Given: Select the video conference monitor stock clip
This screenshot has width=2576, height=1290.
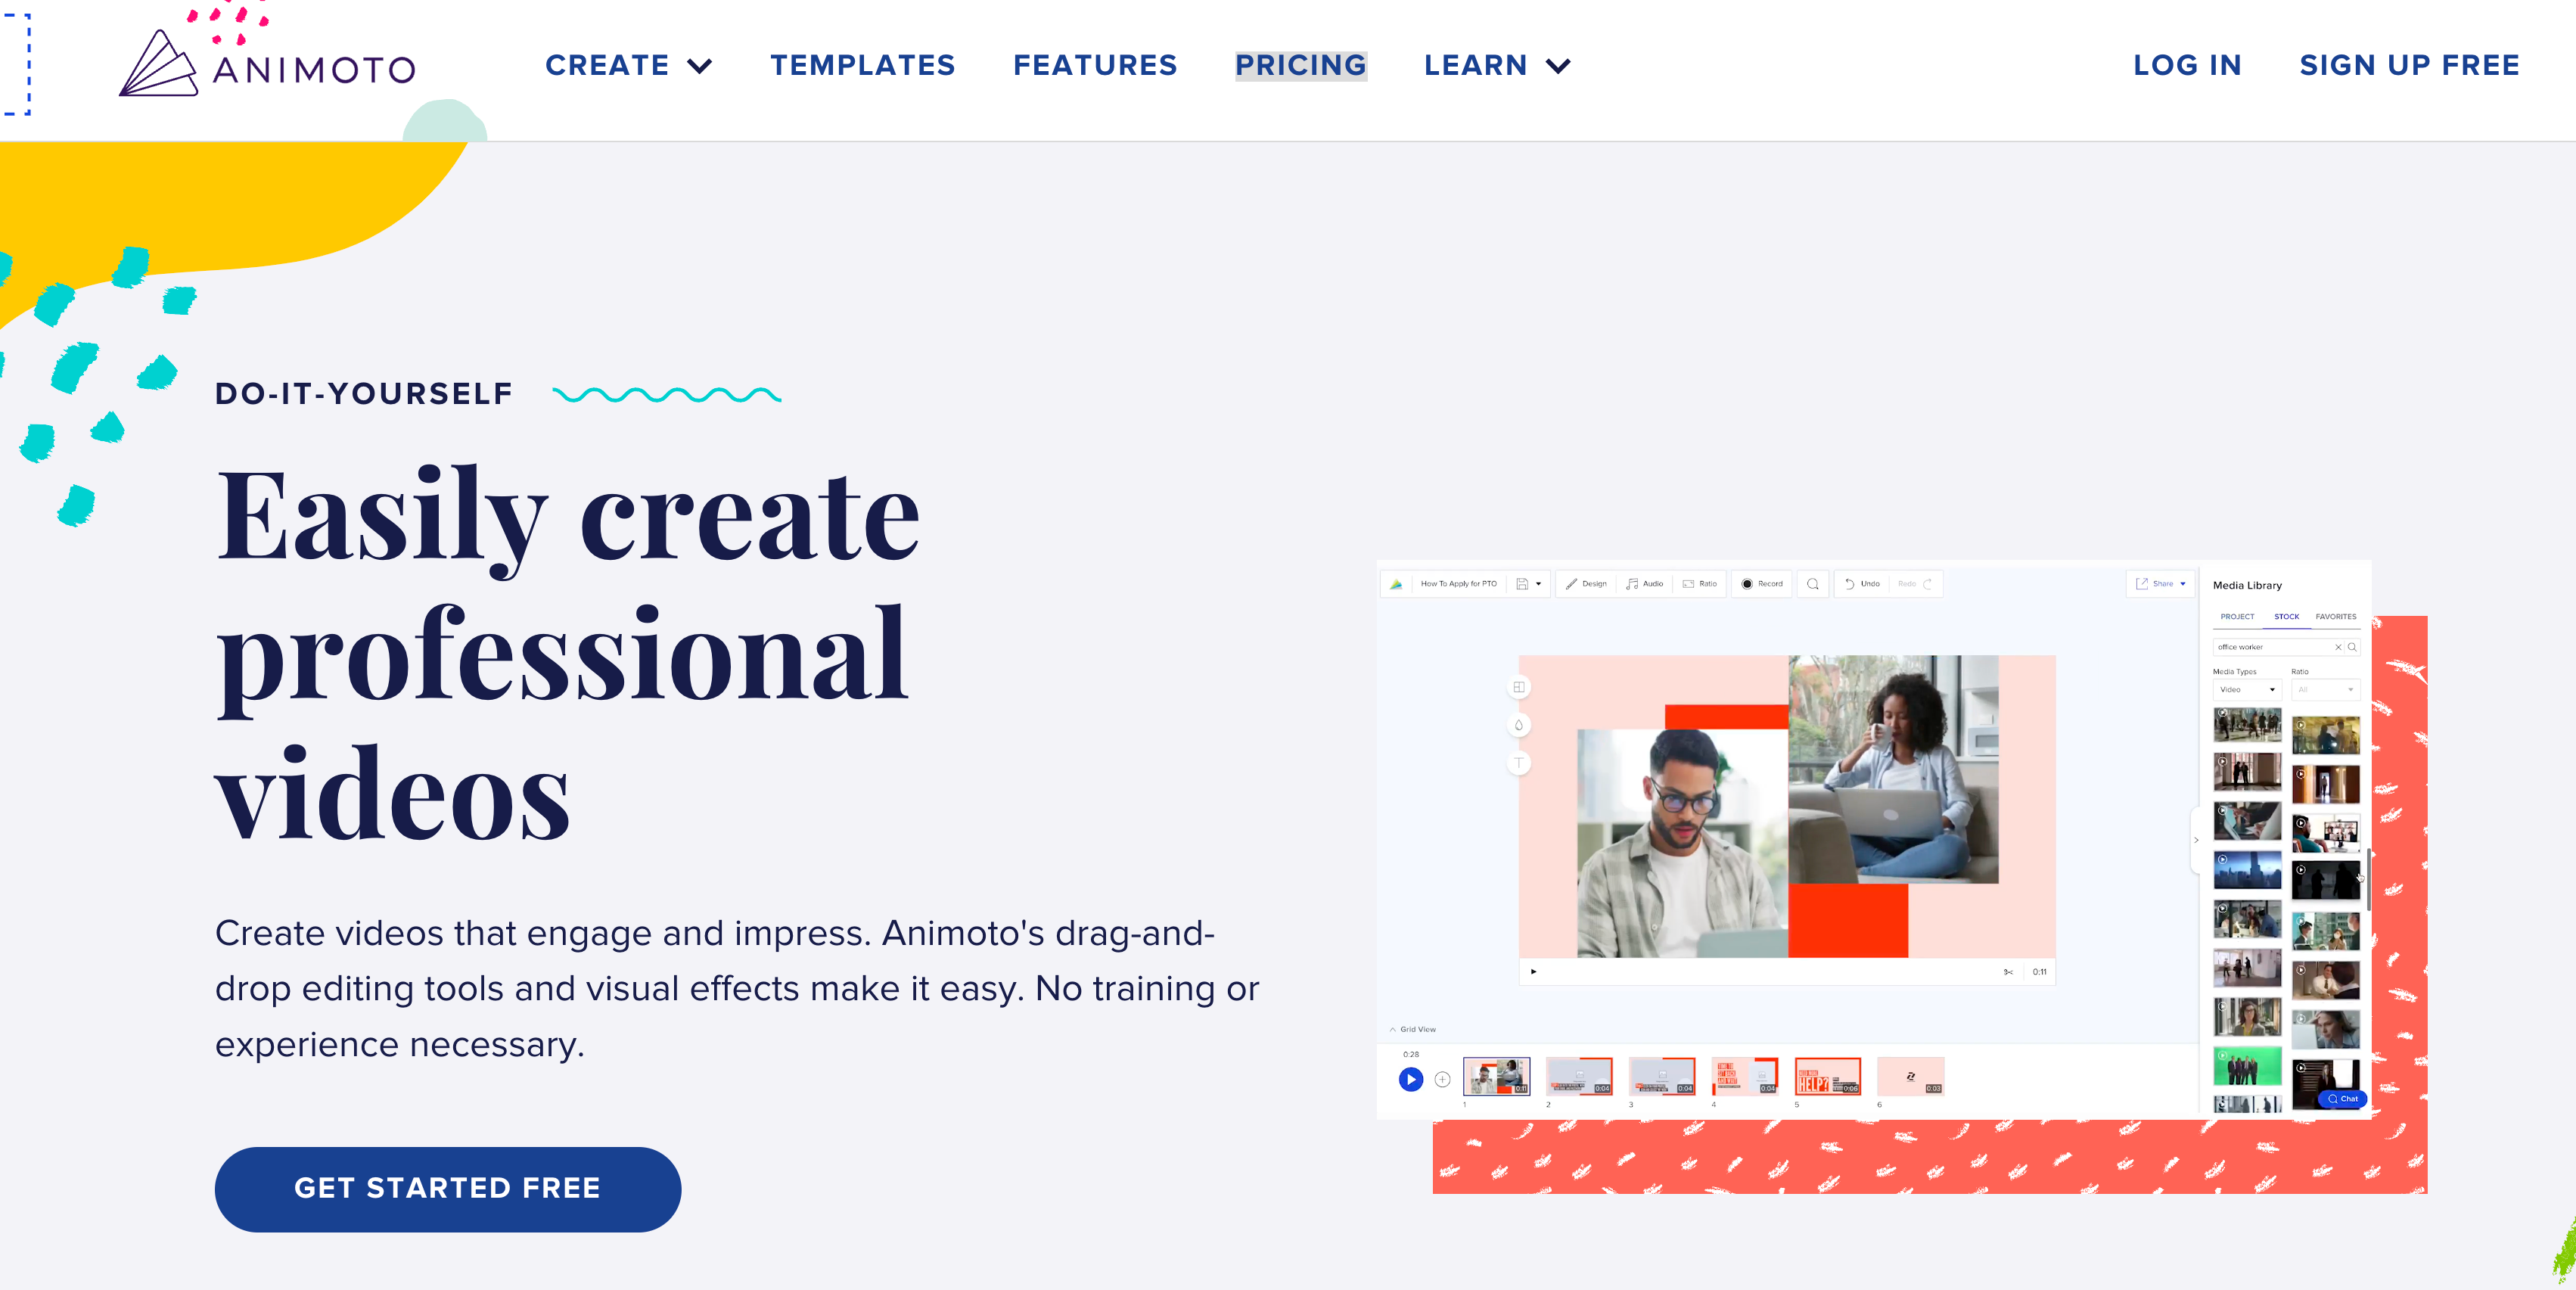Looking at the screenshot, I should (x=2325, y=832).
